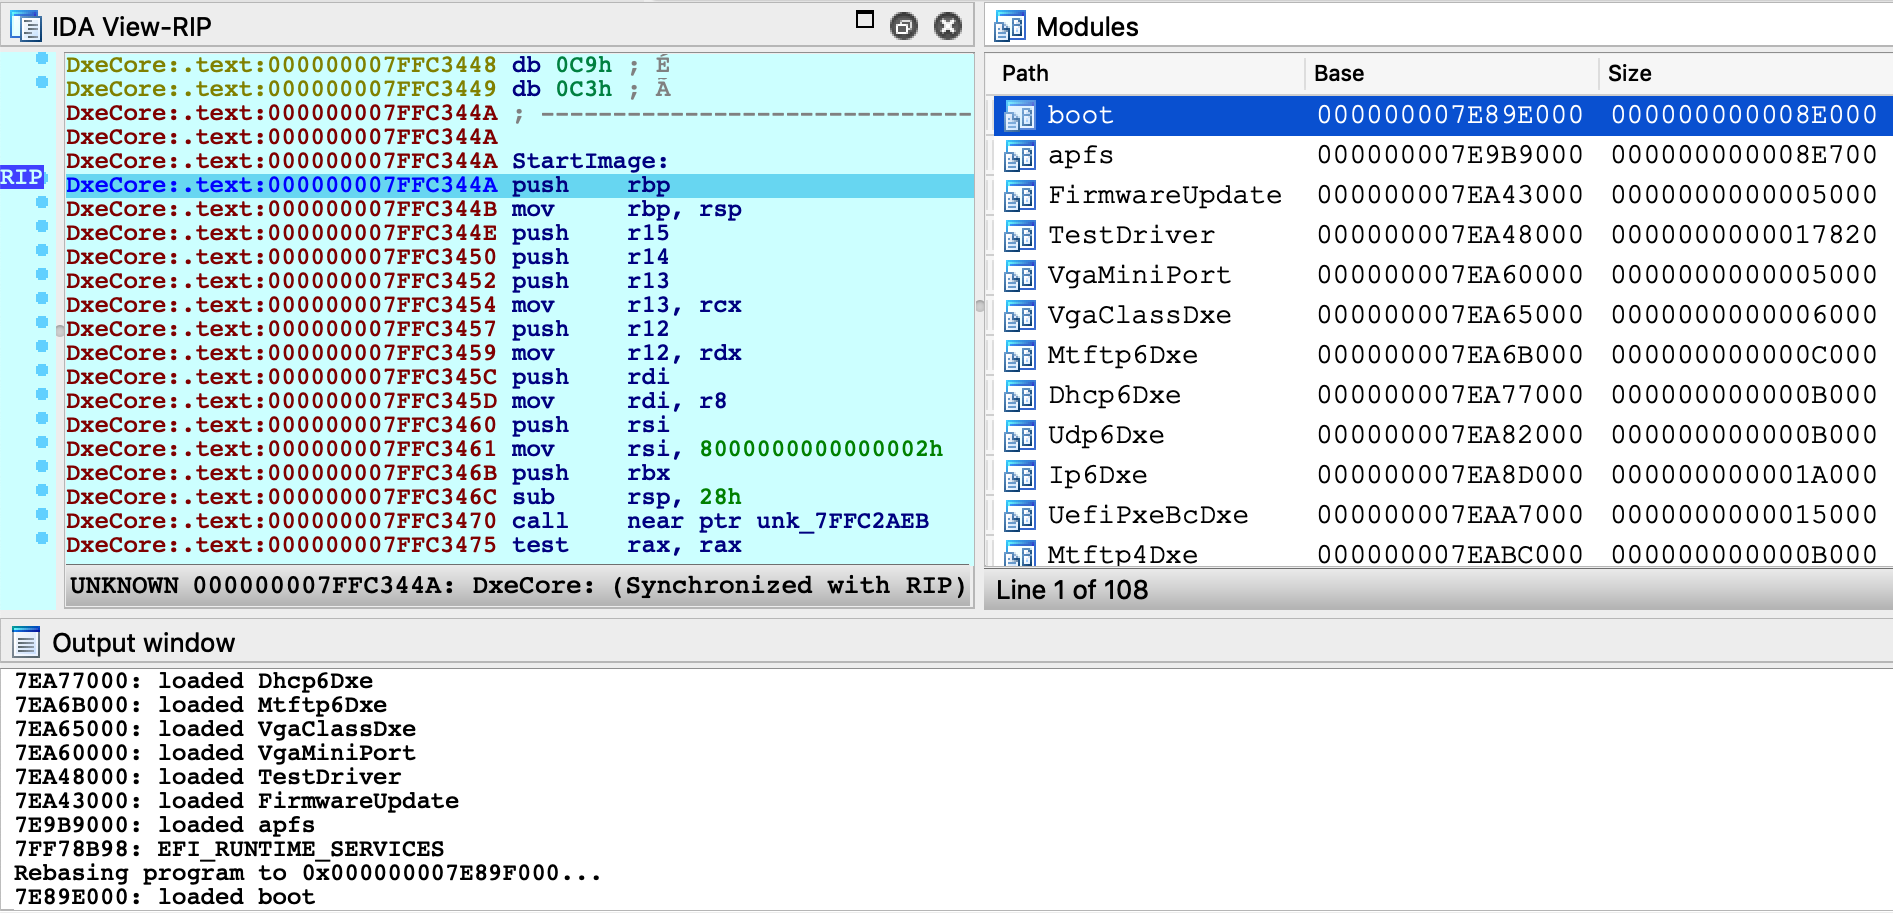This screenshot has height=913, width=1893.
Task: Toggle breakpoint dot at sub rsp, 28h line
Action: (x=42, y=491)
